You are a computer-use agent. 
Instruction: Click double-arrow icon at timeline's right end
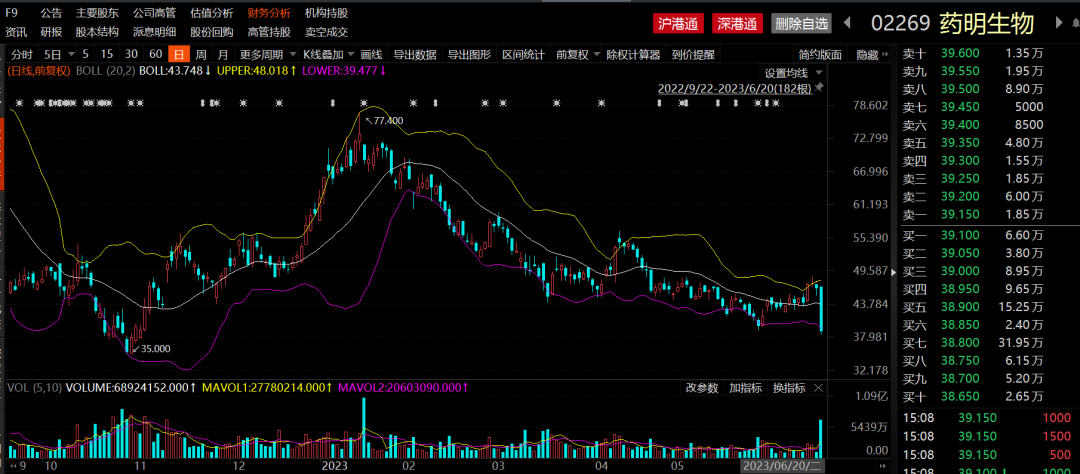[x=881, y=466]
